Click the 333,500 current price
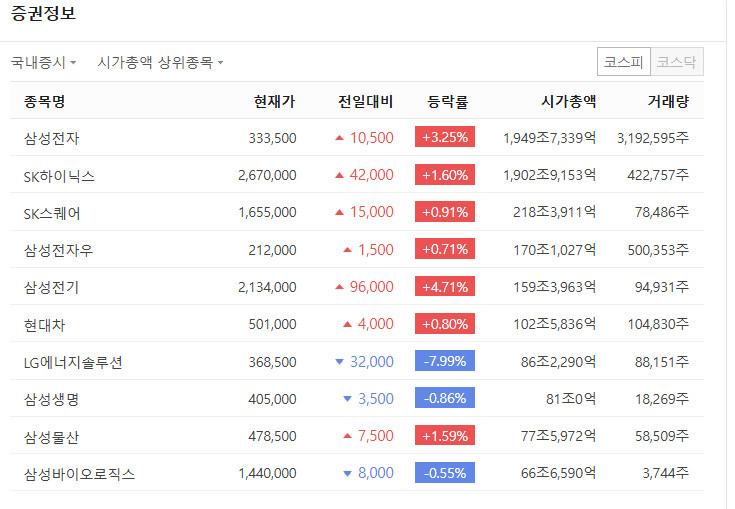 pos(272,138)
